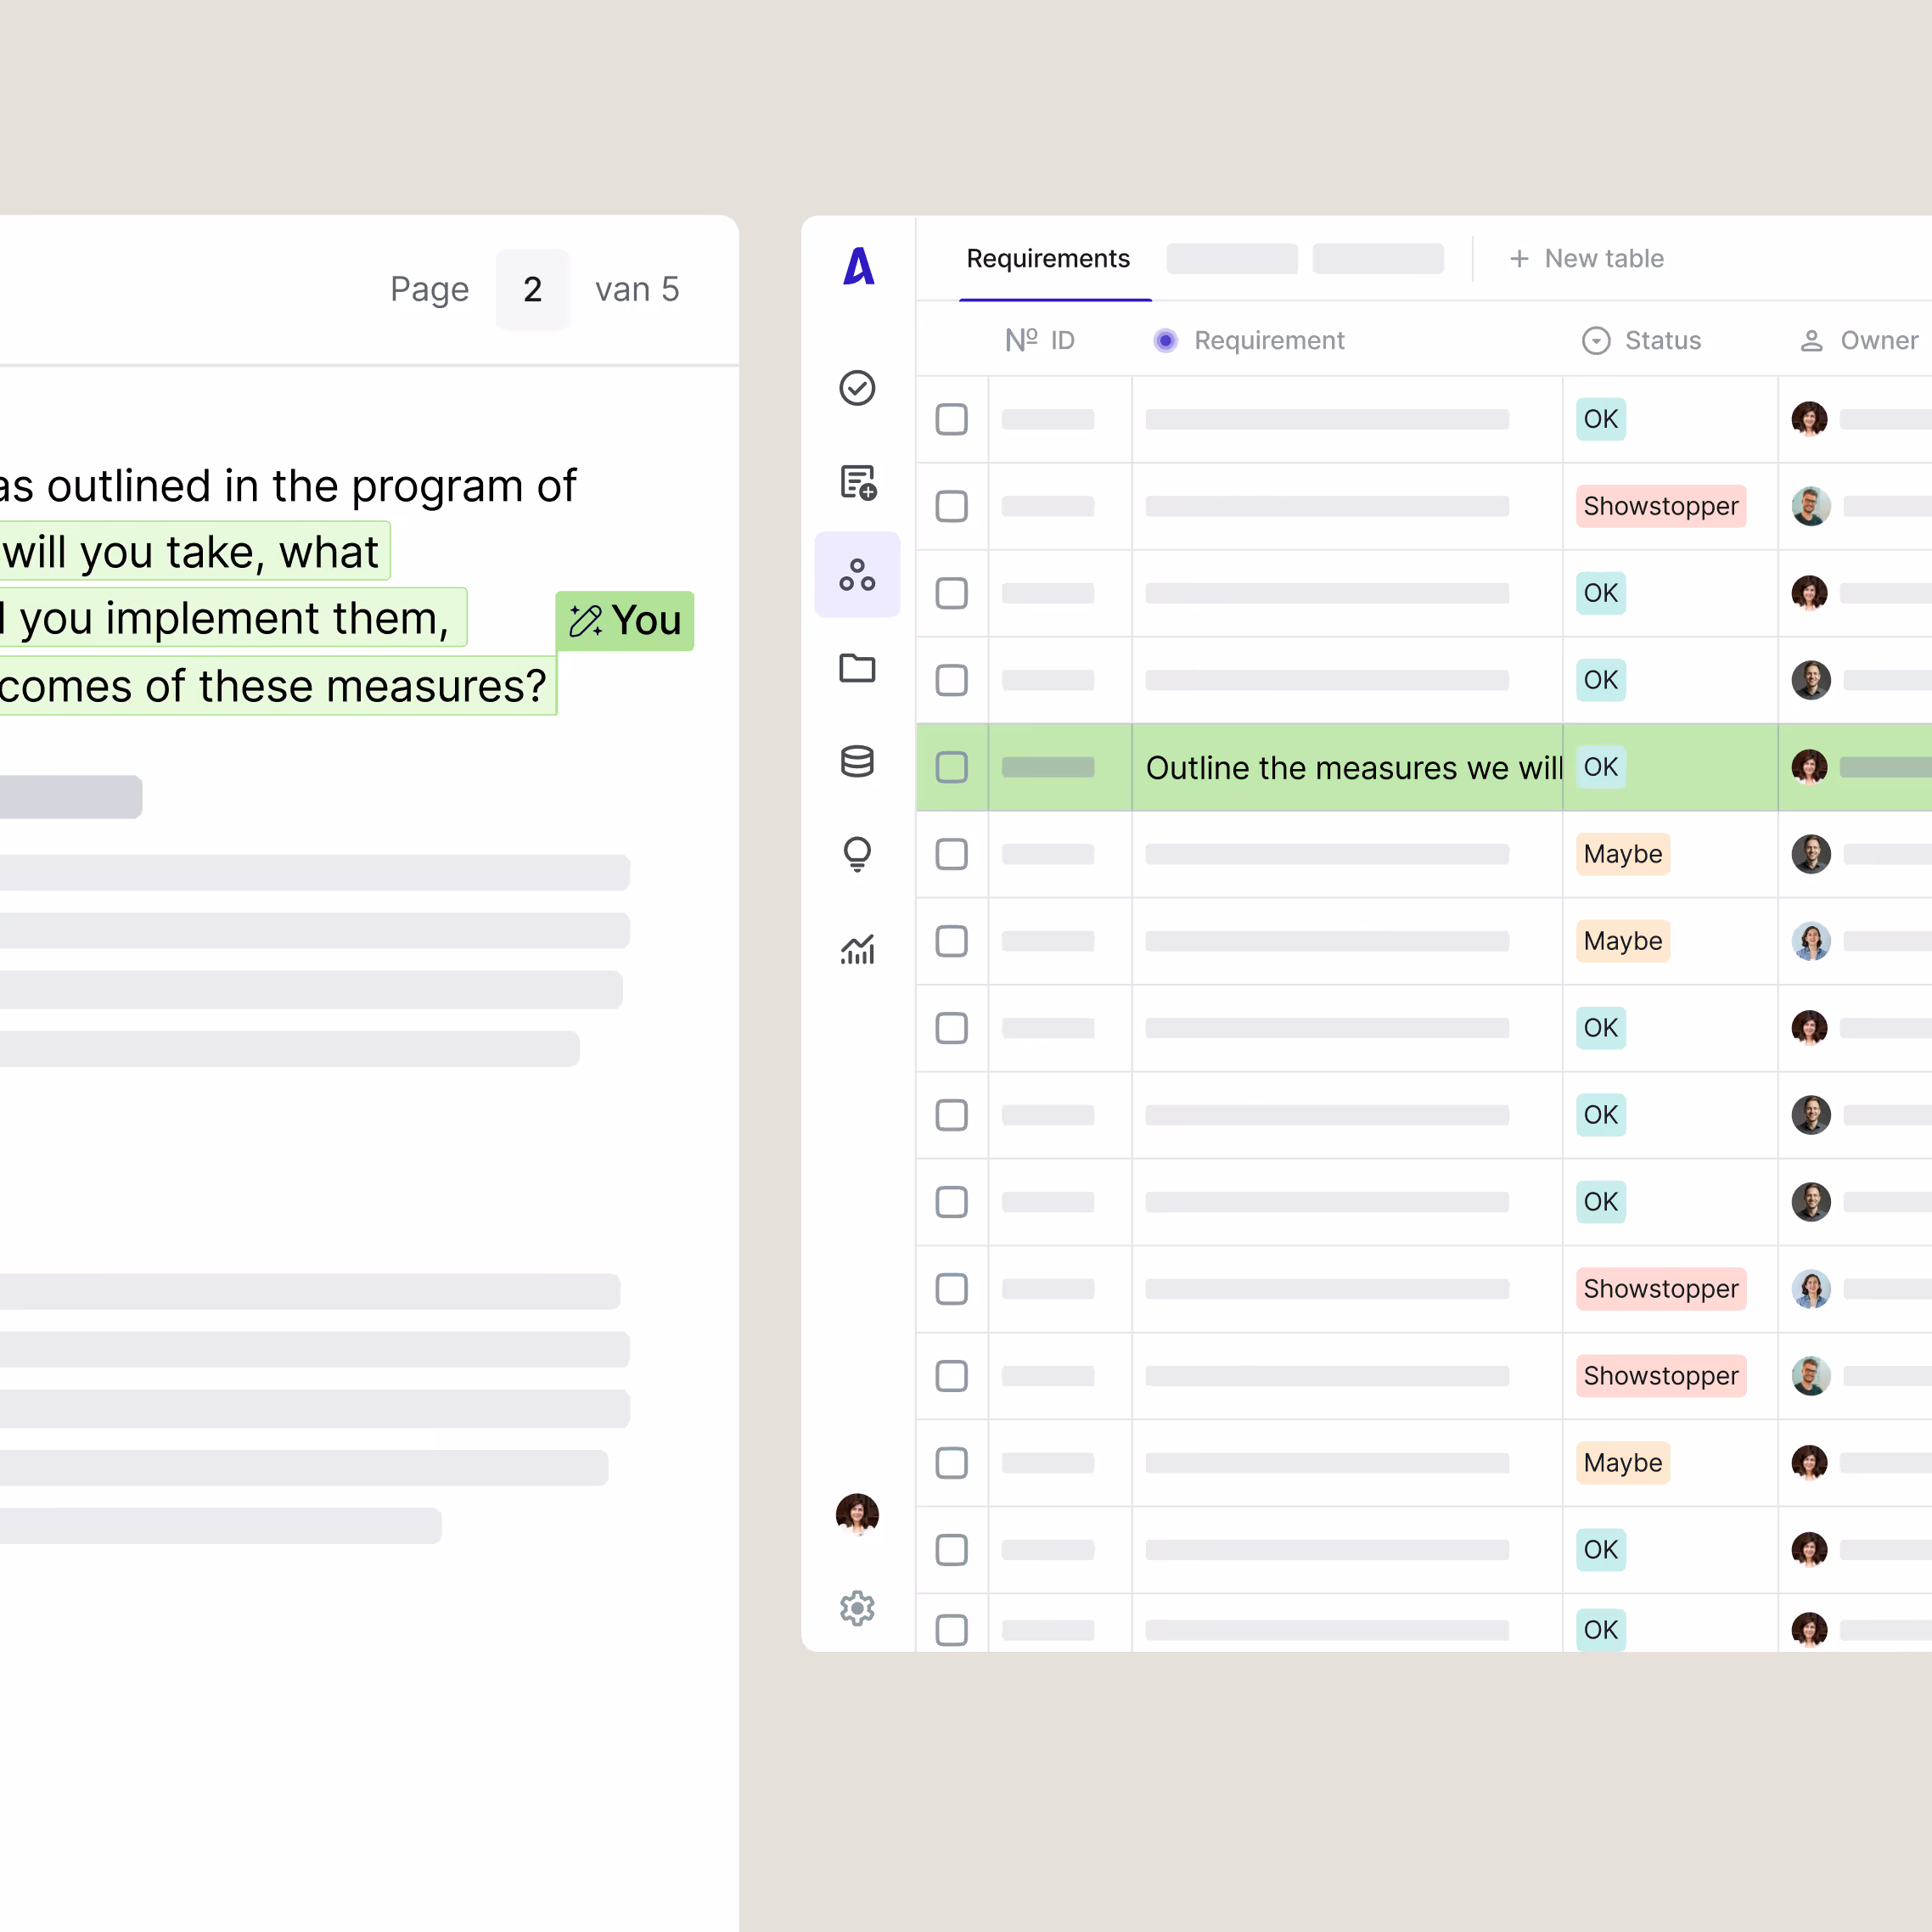Open first Maybe status tag
Viewport: 1932px width, 1932px height.
click(1623, 854)
